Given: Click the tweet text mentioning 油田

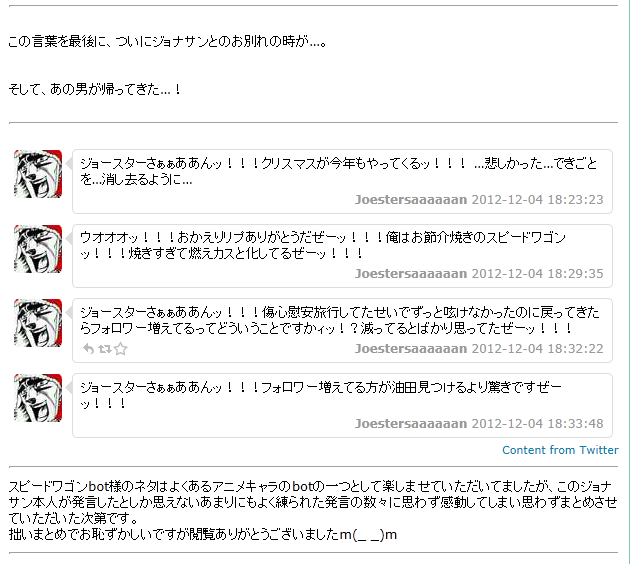Looking at the screenshot, I should coord(321,395).
